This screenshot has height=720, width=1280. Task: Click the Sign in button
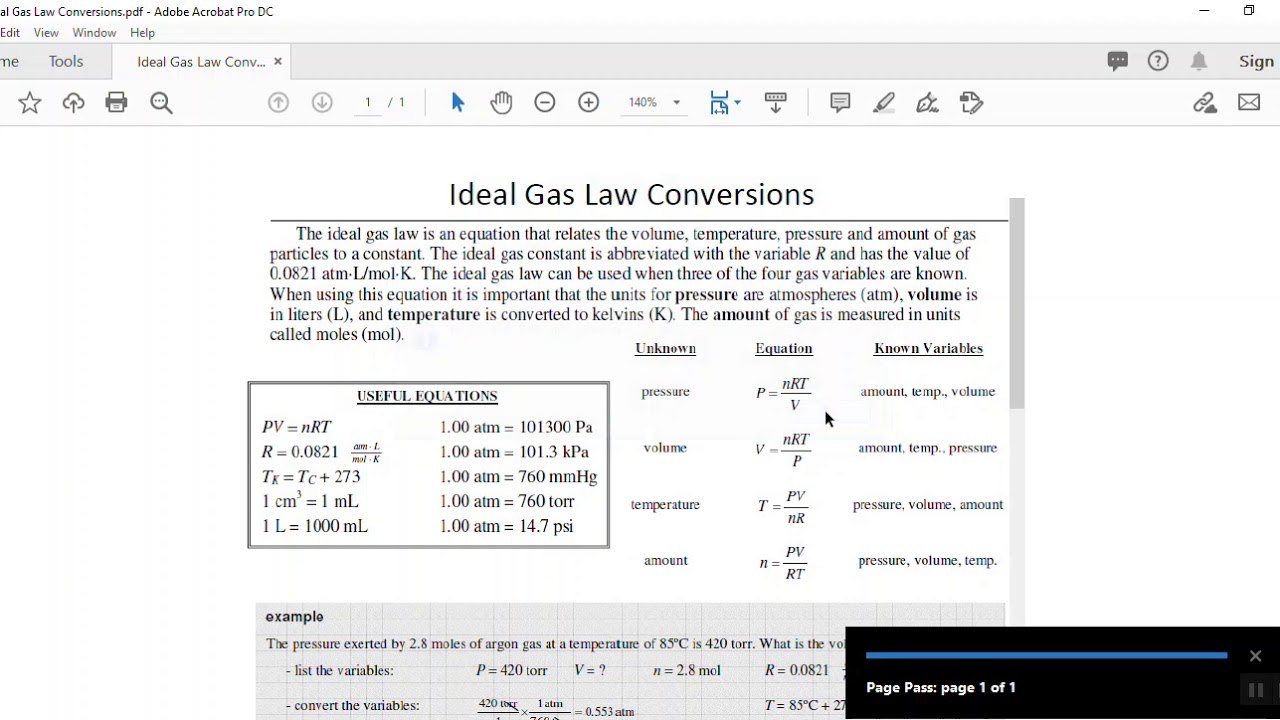coord(1256,61)
